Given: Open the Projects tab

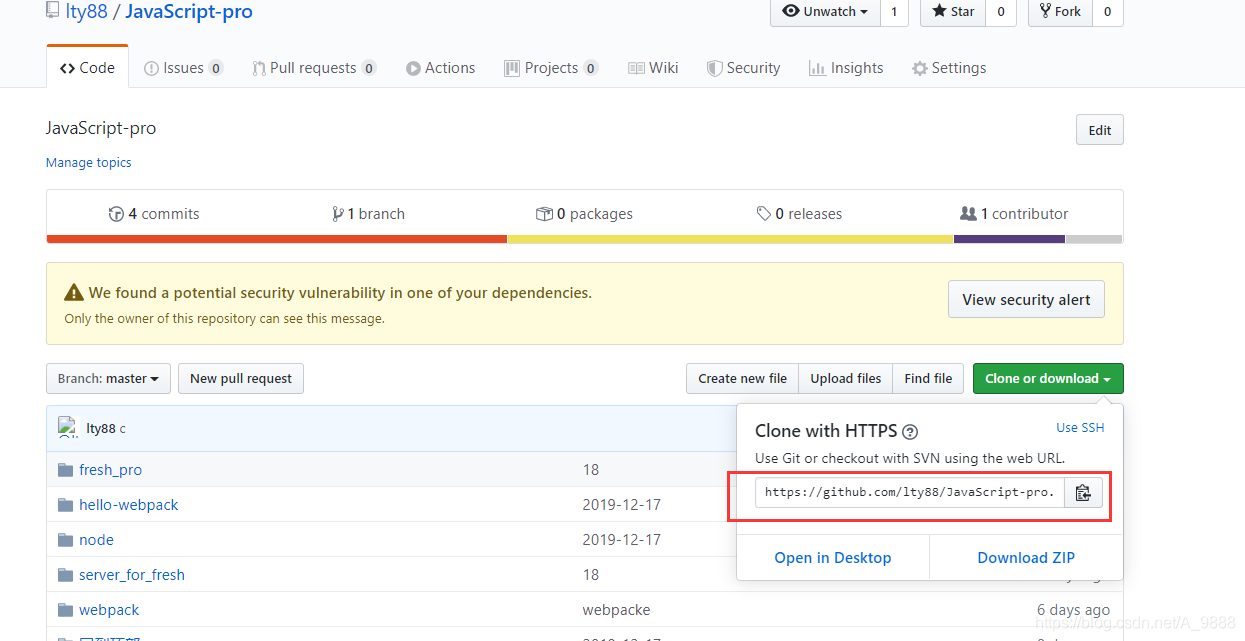Looking at the screenshot, I should (x=551, y=68).
